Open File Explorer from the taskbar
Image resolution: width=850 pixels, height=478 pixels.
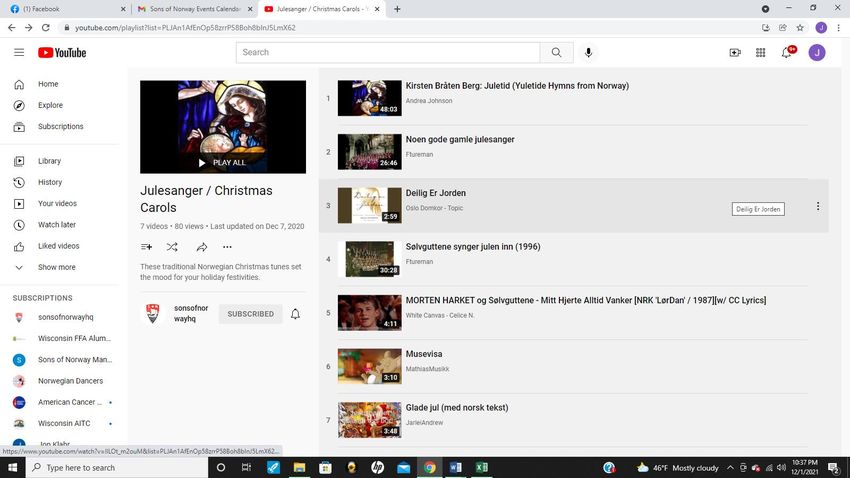pos(299,467)
